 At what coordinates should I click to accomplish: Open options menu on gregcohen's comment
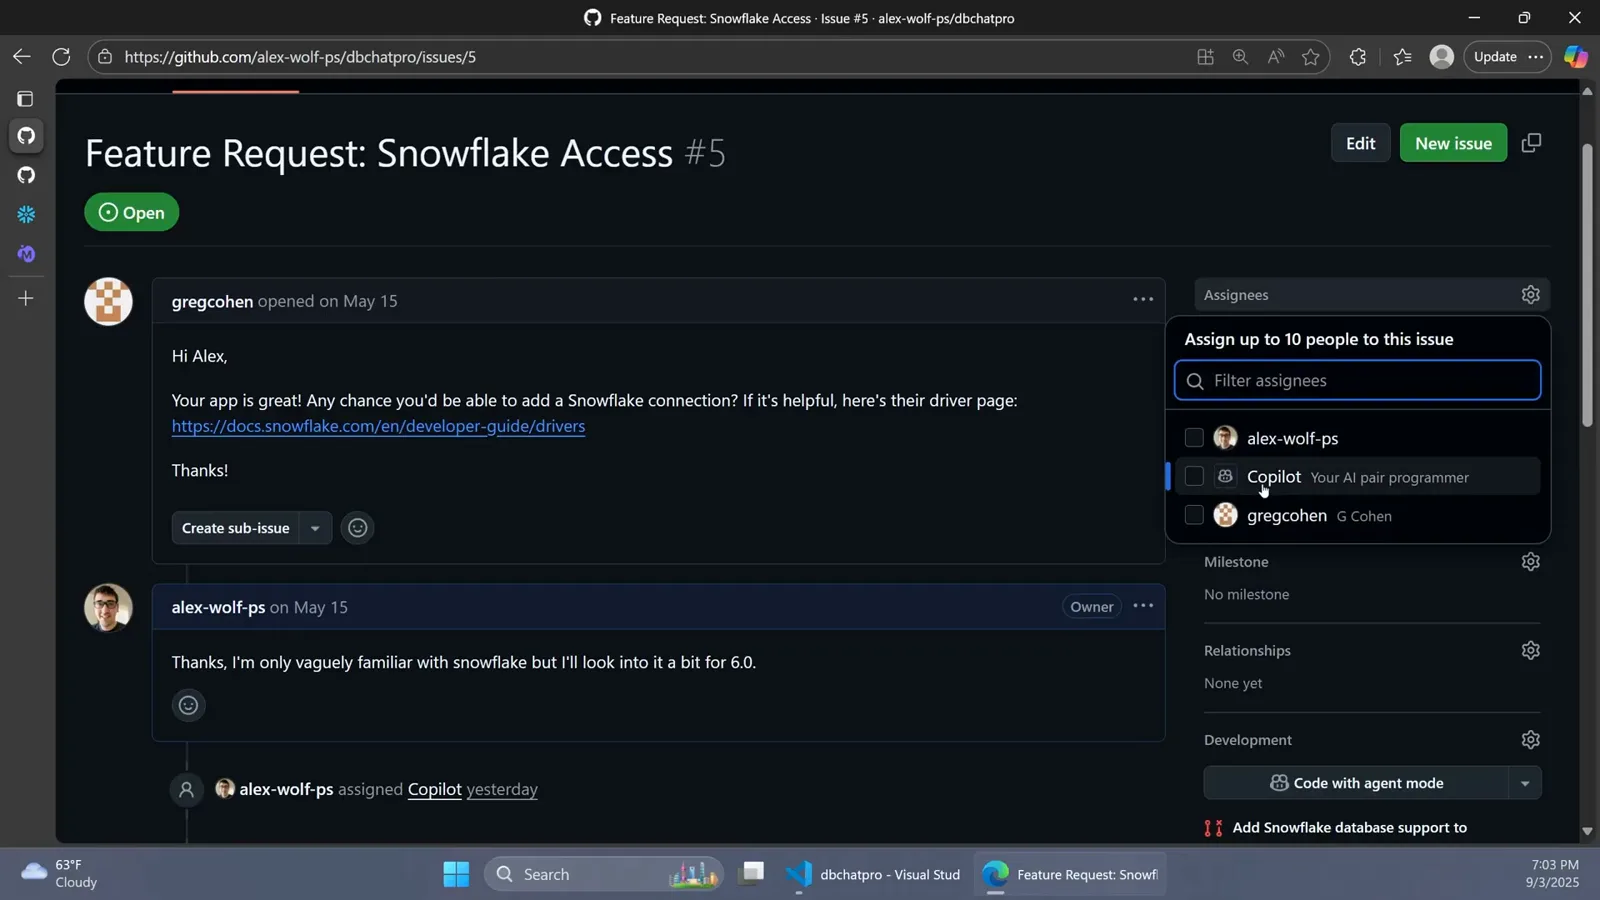click(1143, 299)
